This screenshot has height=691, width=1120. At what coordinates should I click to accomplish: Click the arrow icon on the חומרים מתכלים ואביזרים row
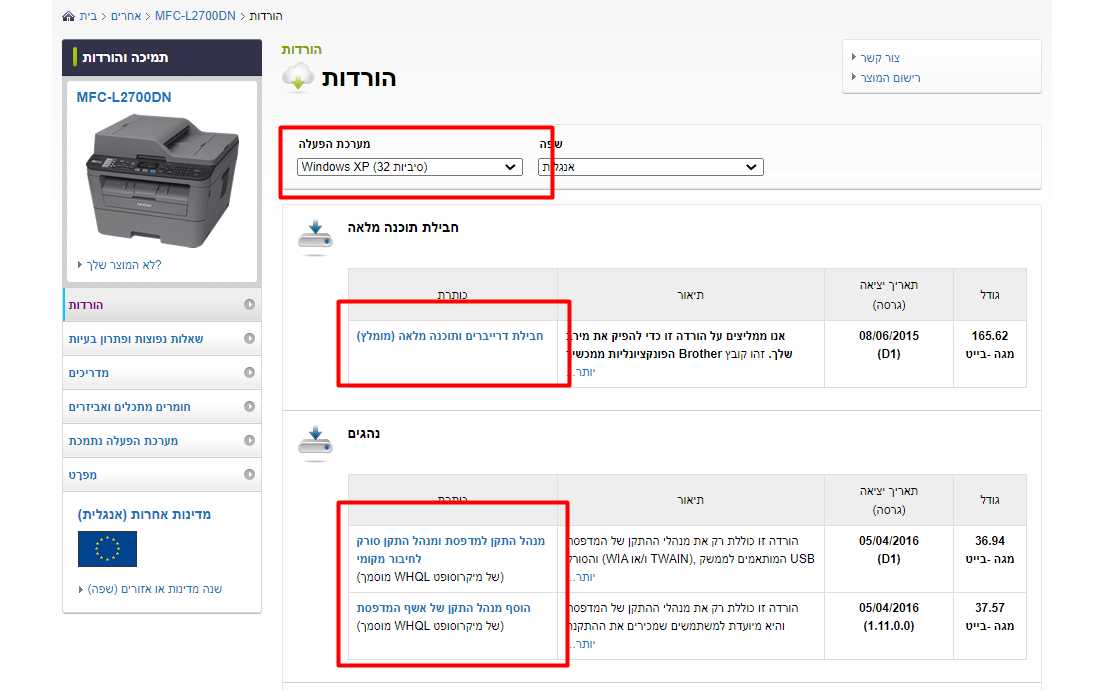(x=249, y=407)
